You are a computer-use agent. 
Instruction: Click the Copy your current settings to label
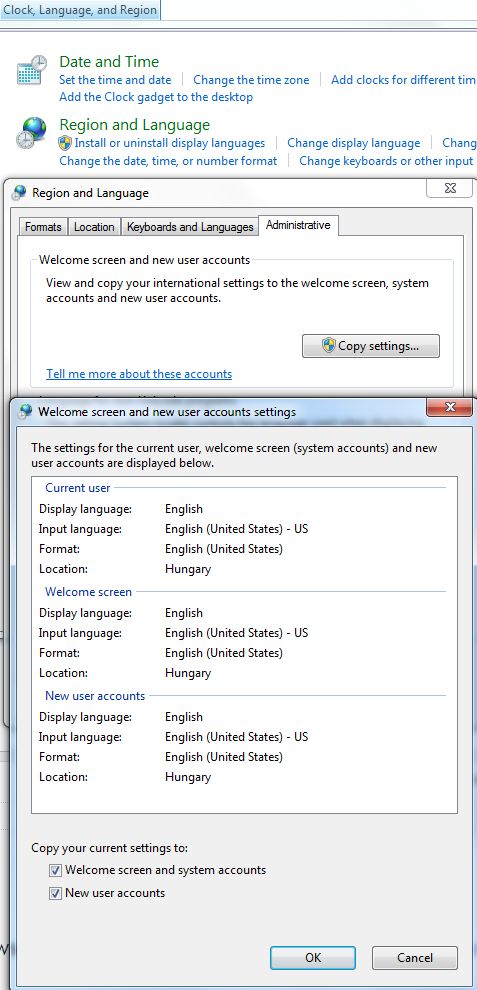pos(110,848)
